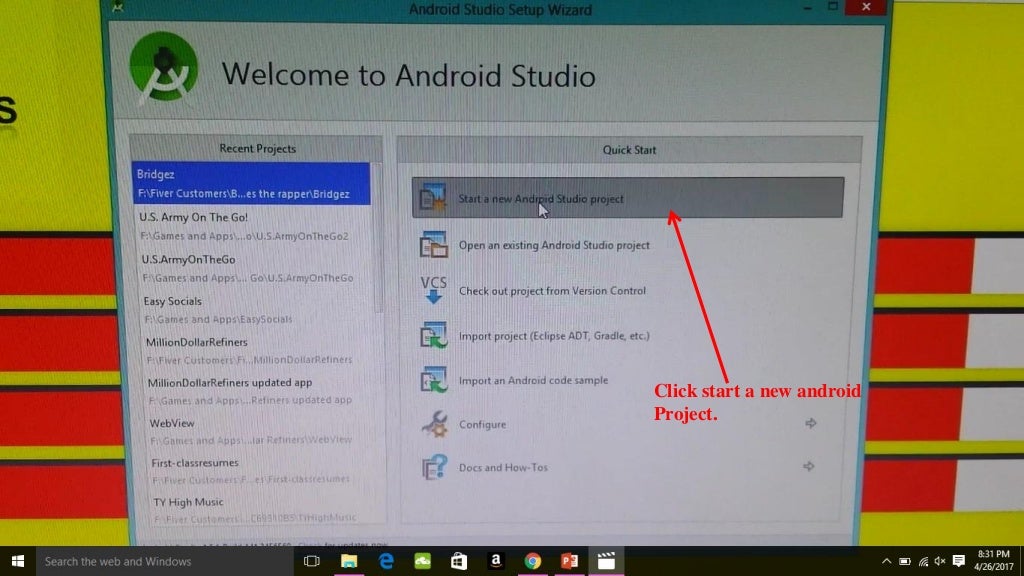The width and height of the screenshot is (1024, 576).
Task: Minimize the Setup Wizard window
Action: tap(808, 7)
